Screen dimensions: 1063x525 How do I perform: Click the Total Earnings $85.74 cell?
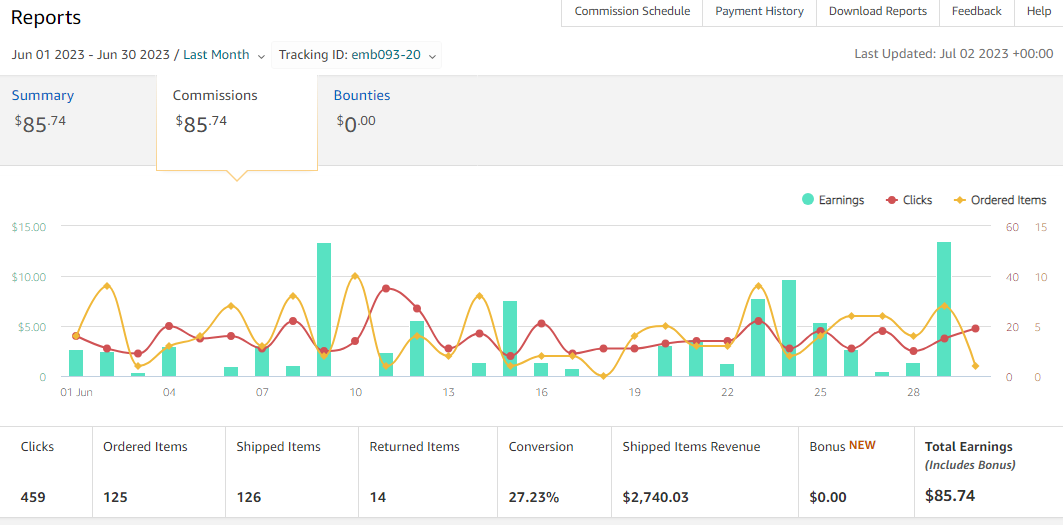point(987,472)
